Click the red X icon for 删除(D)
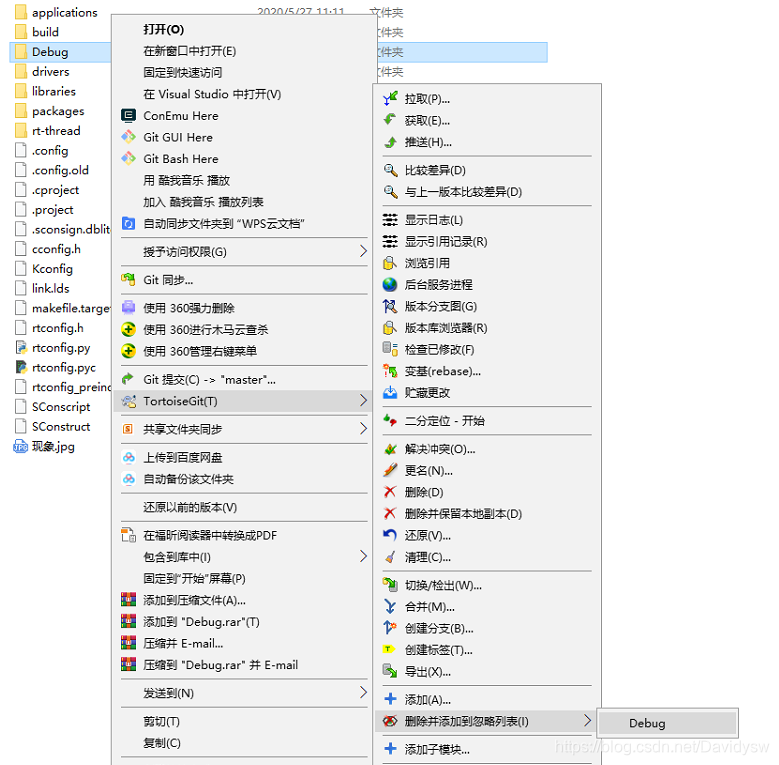Viewport: 779px width, 765px height. tap(390, 492)
